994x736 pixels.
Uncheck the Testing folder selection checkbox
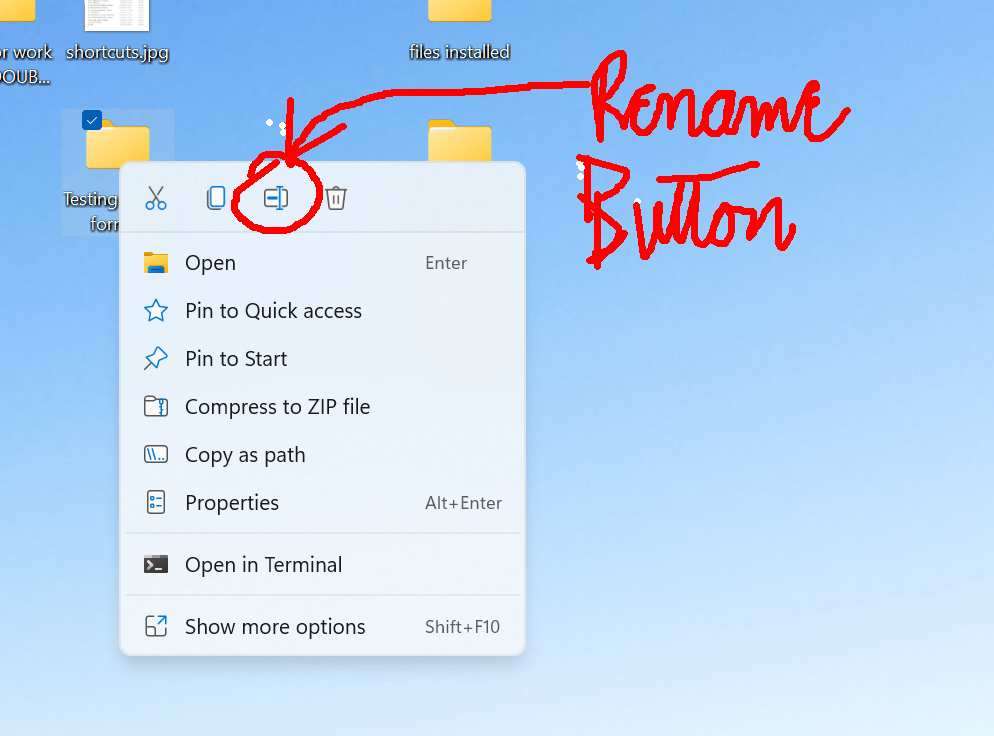pos(92,119)
